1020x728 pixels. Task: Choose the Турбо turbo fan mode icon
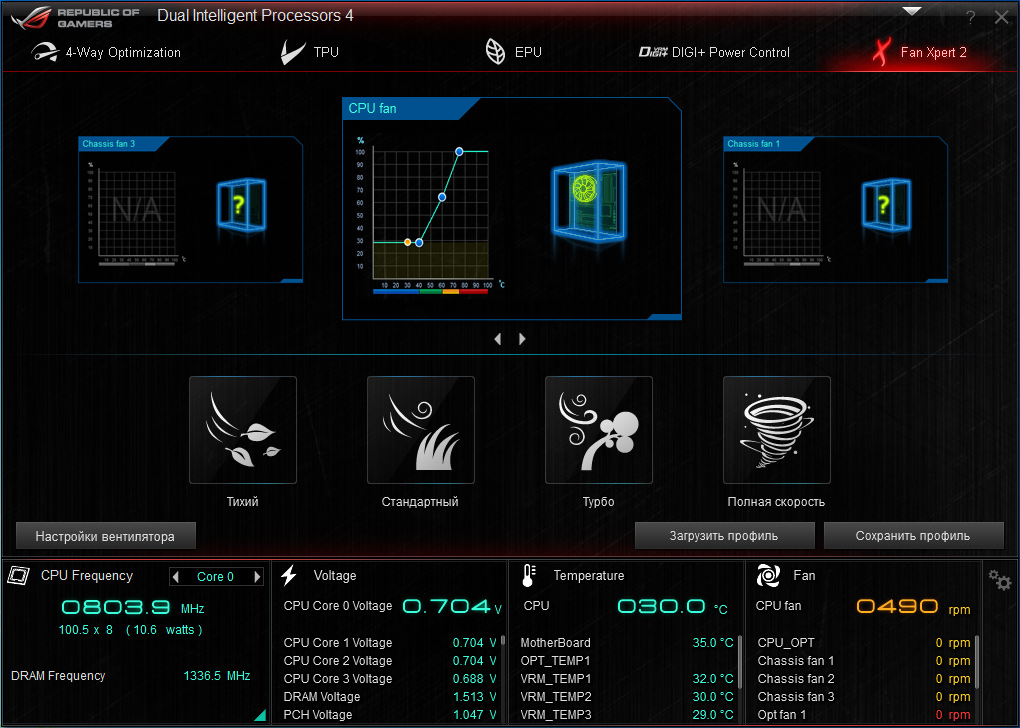click(598, 430)
